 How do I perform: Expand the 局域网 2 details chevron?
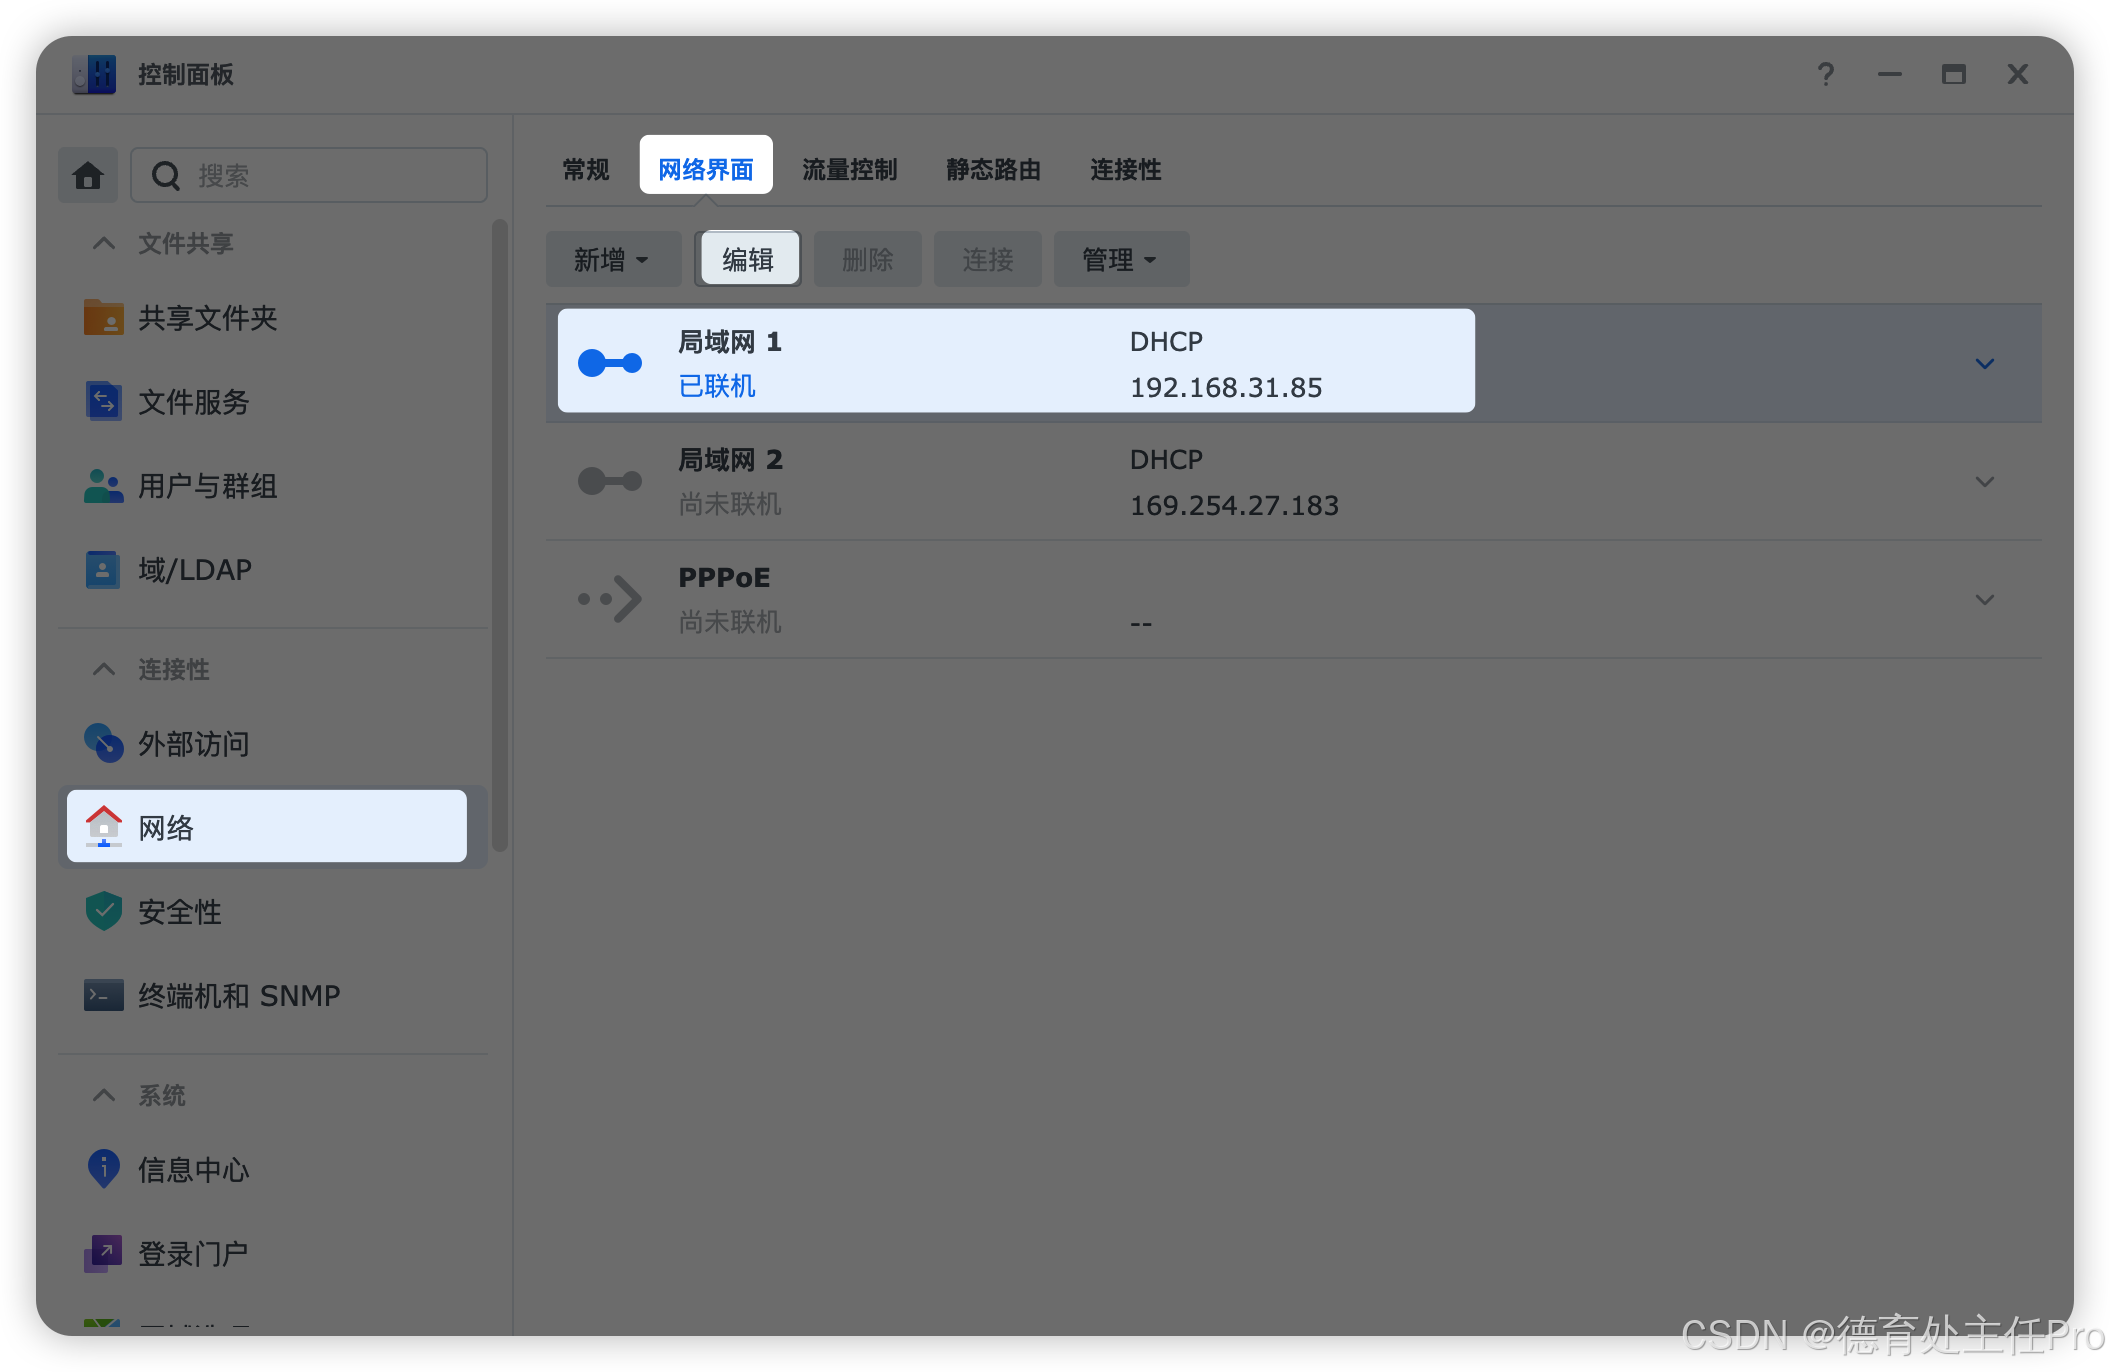1984,482
